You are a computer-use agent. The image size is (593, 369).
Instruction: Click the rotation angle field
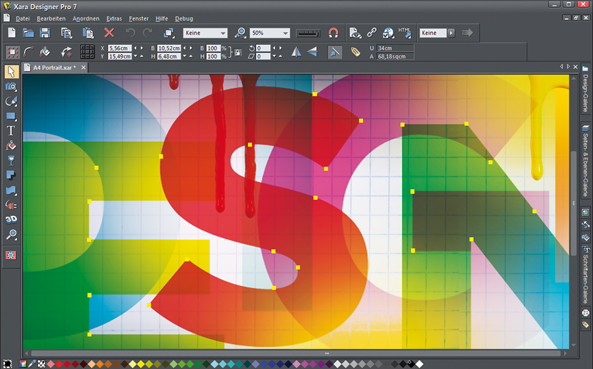point(263,48)
